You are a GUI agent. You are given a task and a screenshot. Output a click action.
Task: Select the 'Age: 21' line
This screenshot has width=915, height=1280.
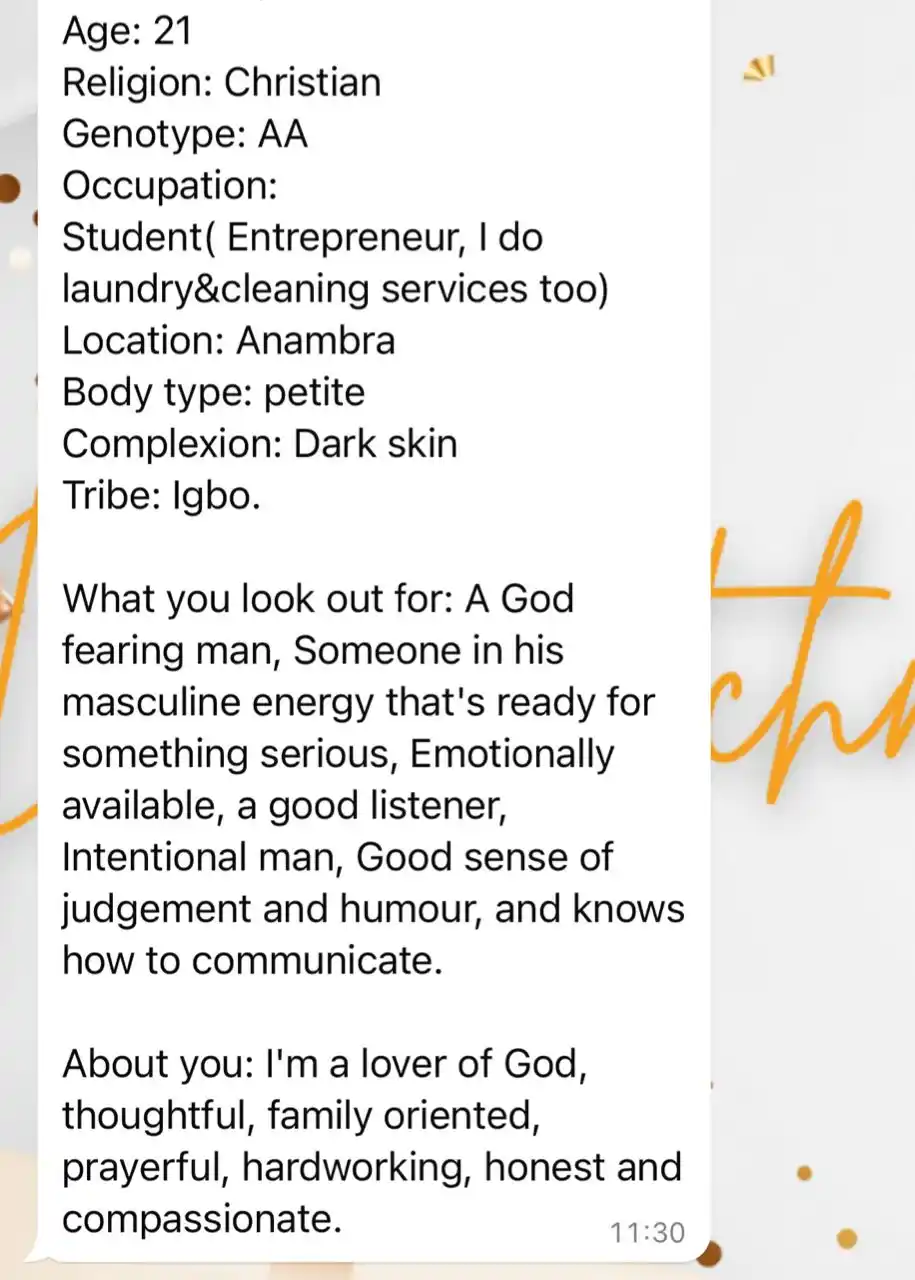tap(126, 31)
